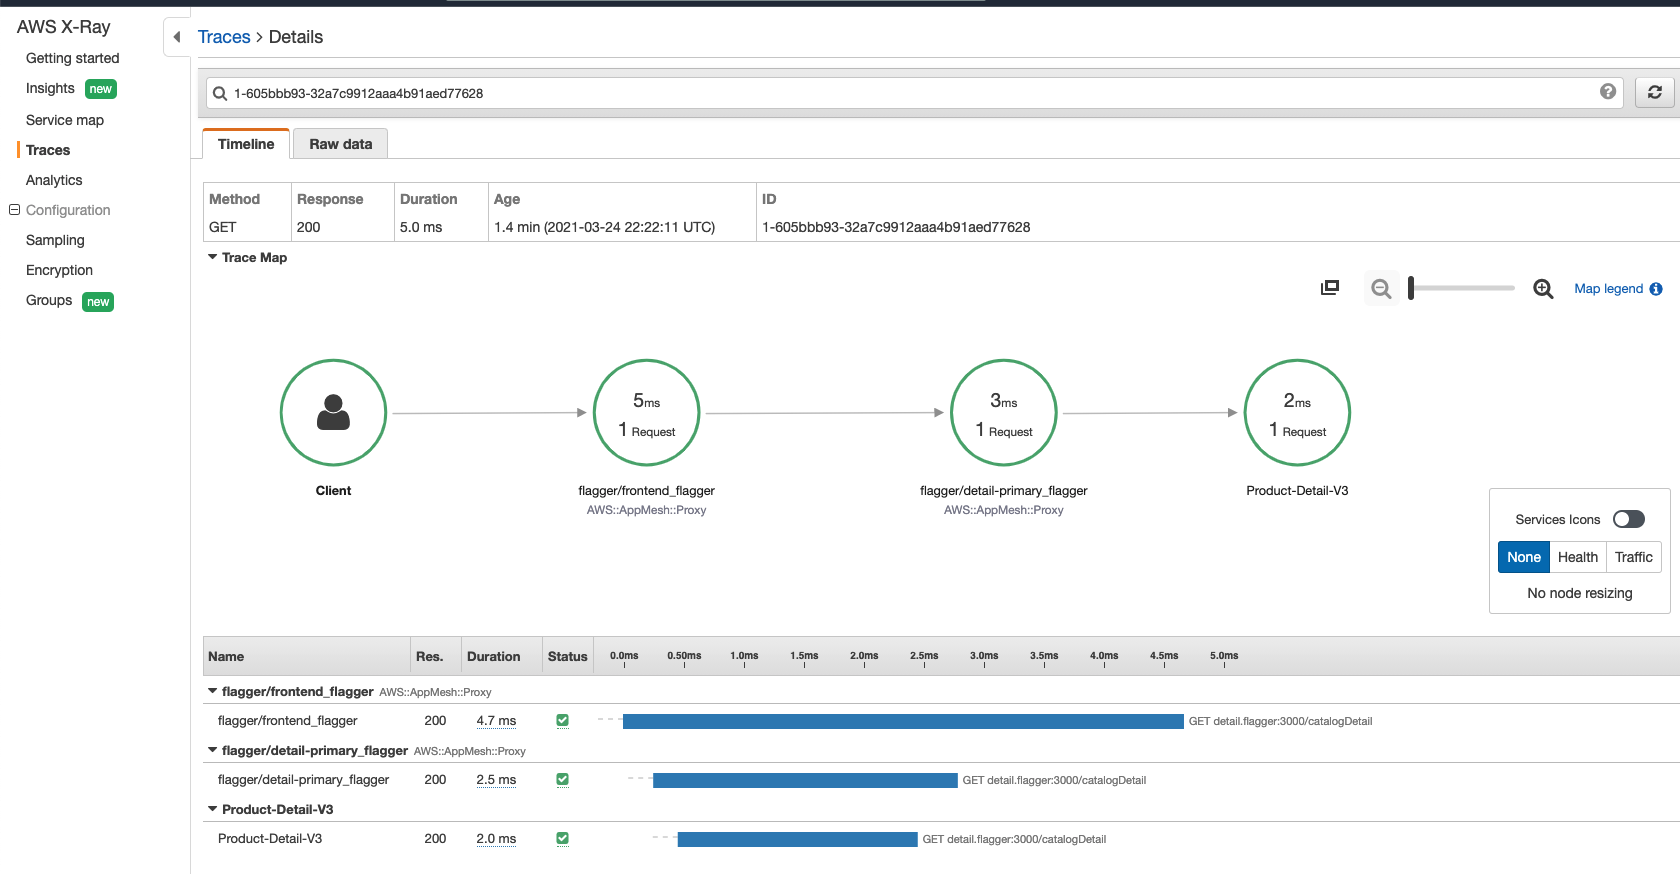Click the flagger/detail-primary_flagger row name
1680x874 pixels.
click(303, 779)
